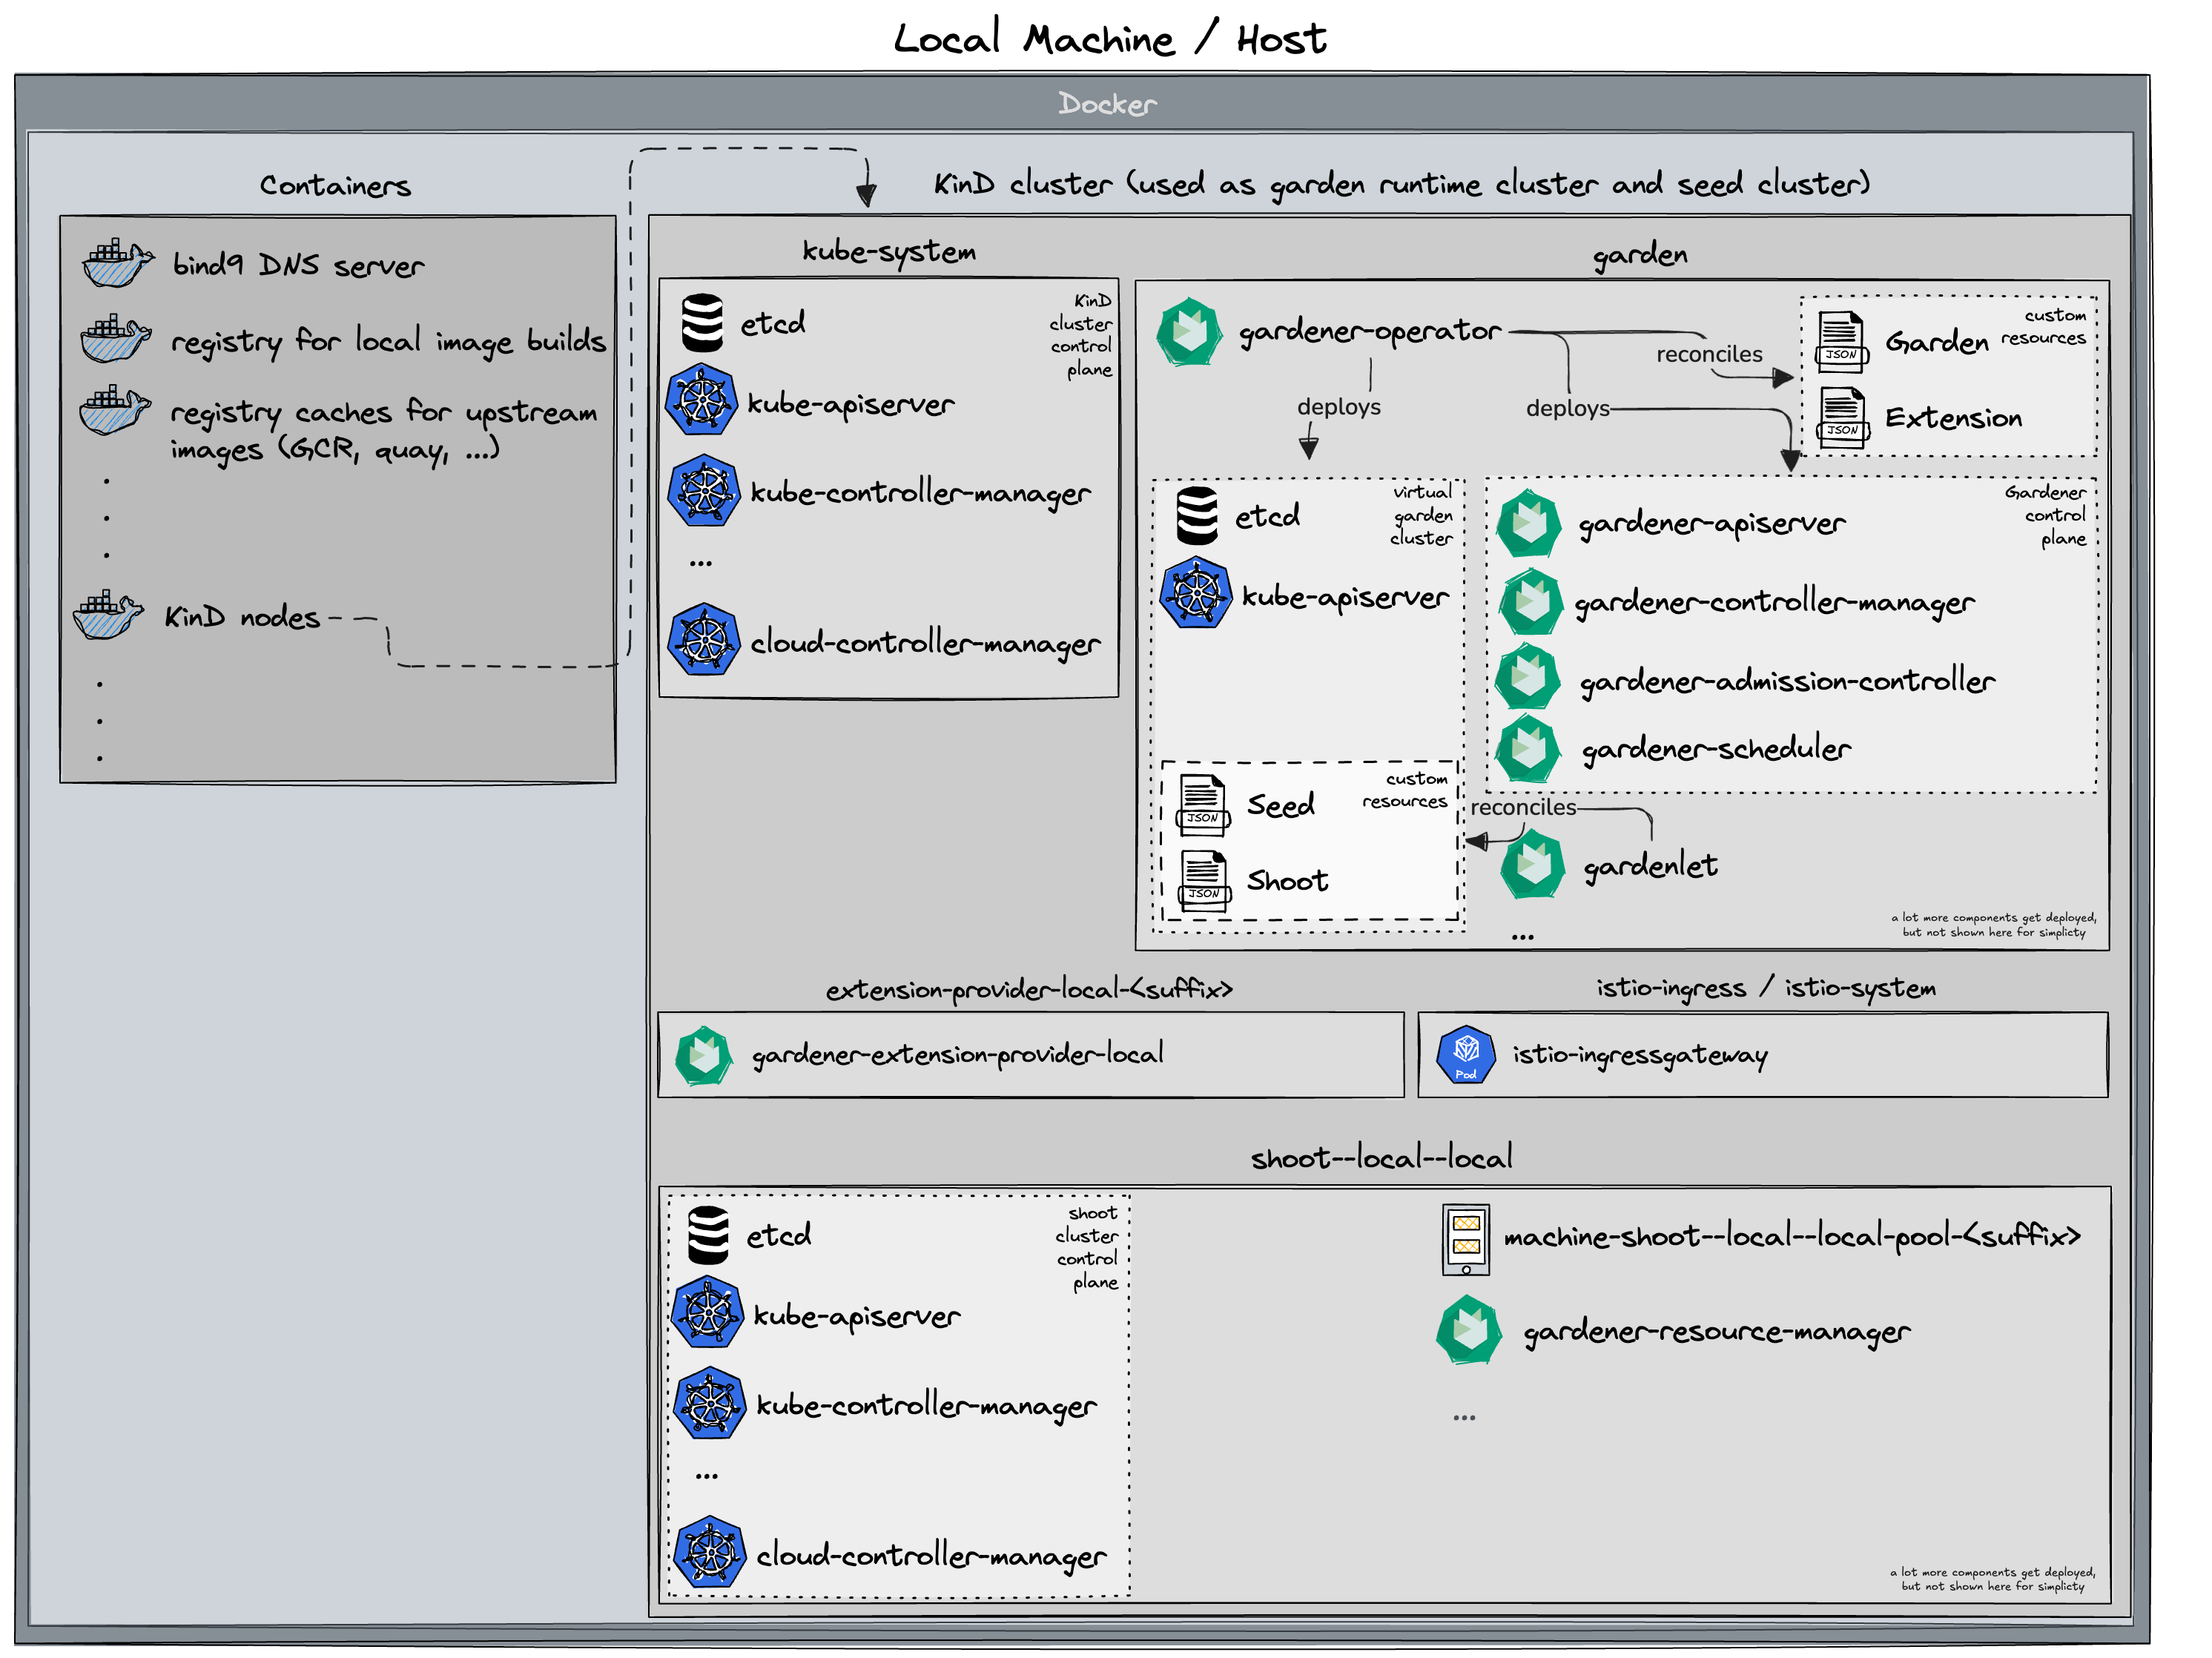Select the 'Seed' custom resource label
2212x1658 pixels.
tap(1281, 805)
